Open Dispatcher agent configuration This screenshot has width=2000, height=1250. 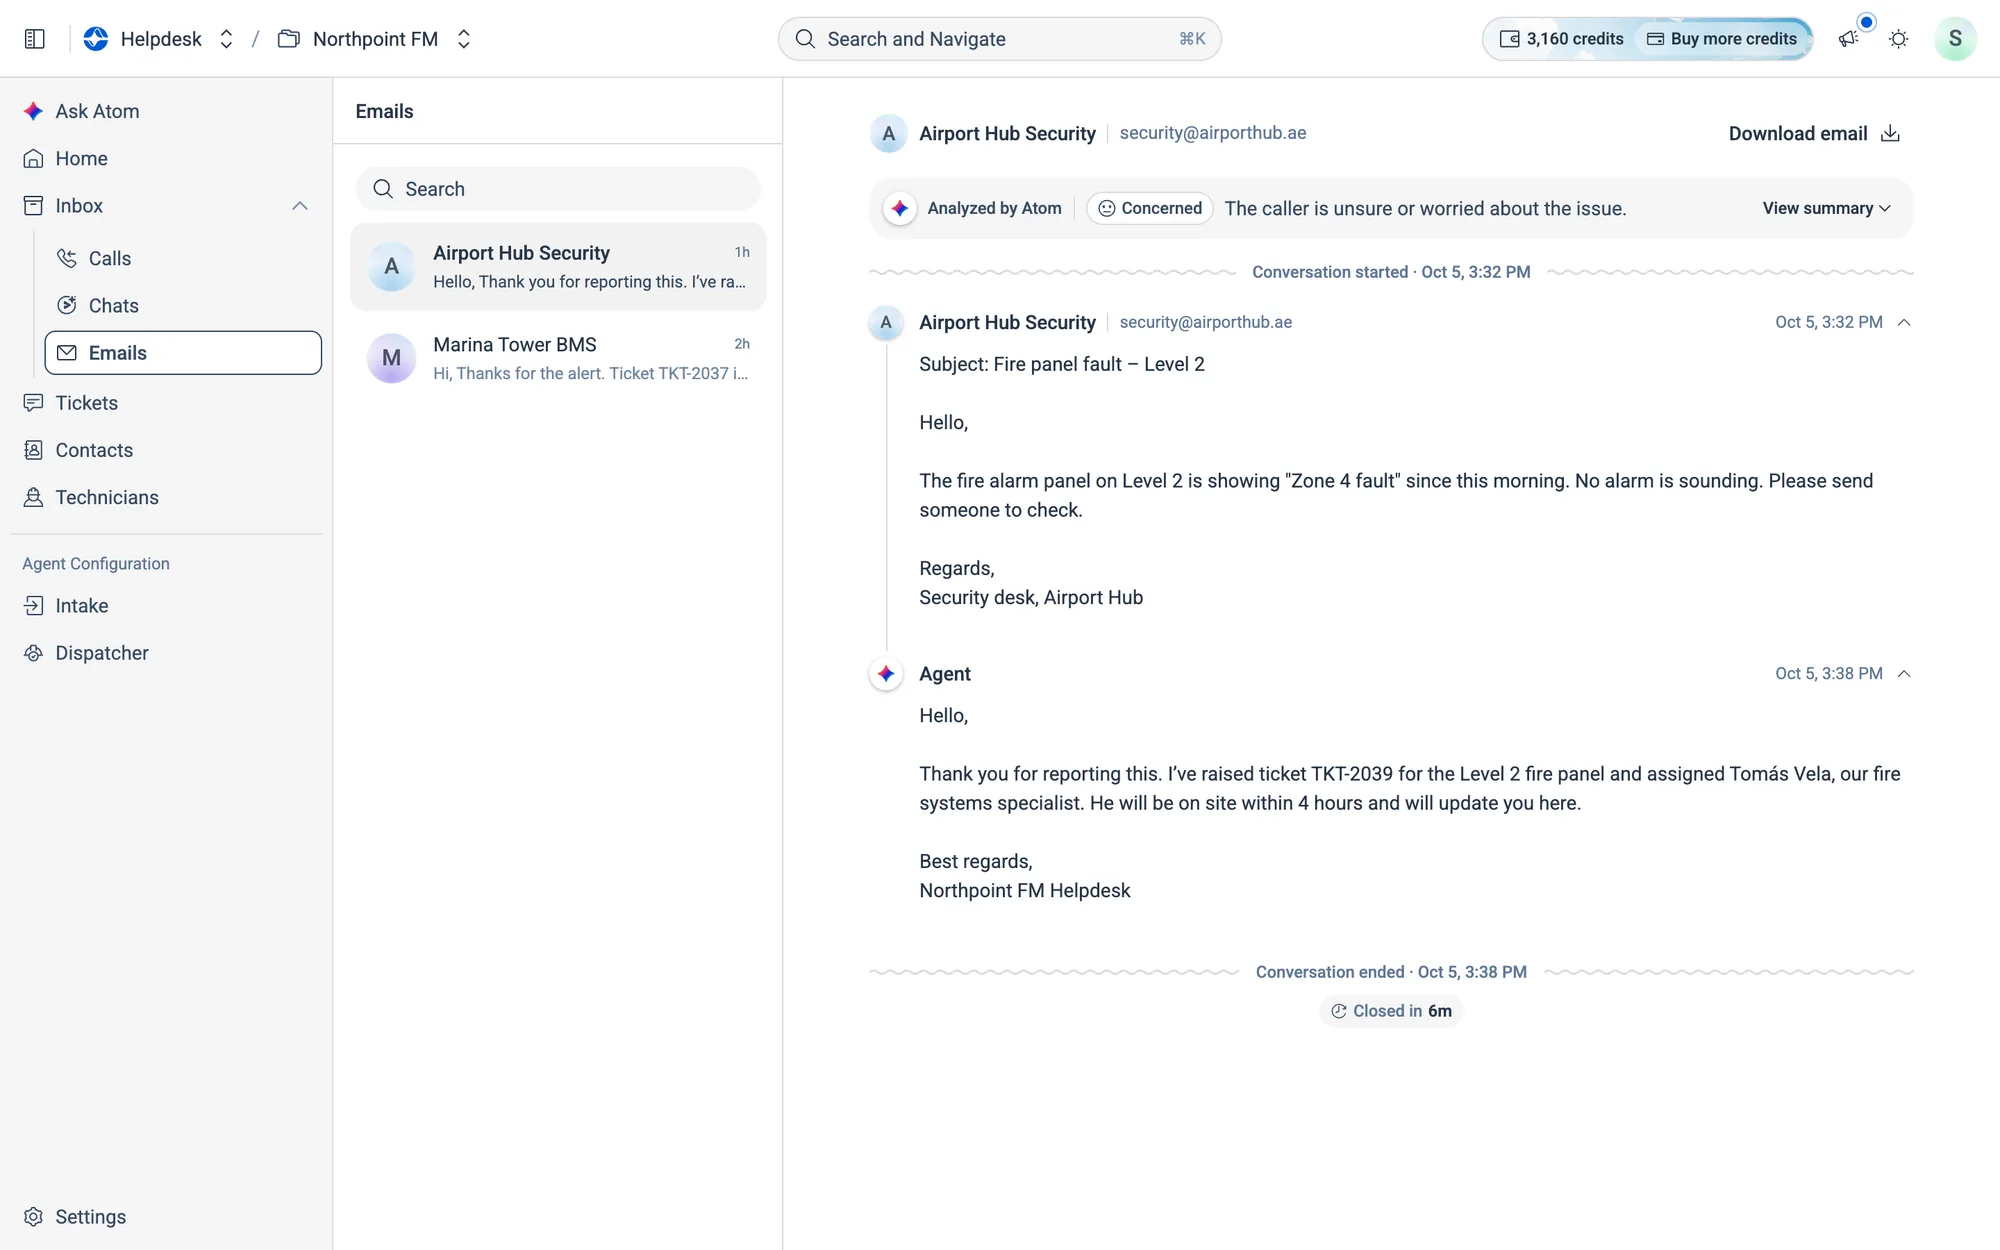(x=166, y=653)
